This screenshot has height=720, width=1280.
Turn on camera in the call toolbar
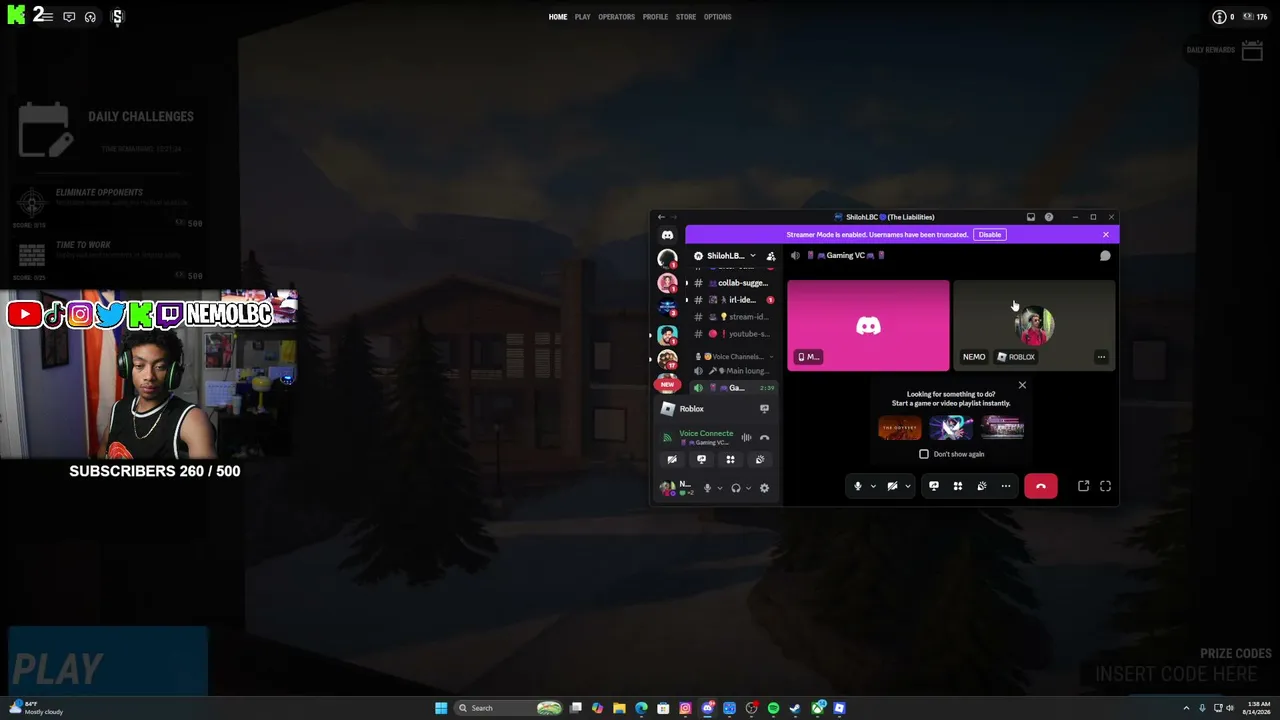click(892, 486)
